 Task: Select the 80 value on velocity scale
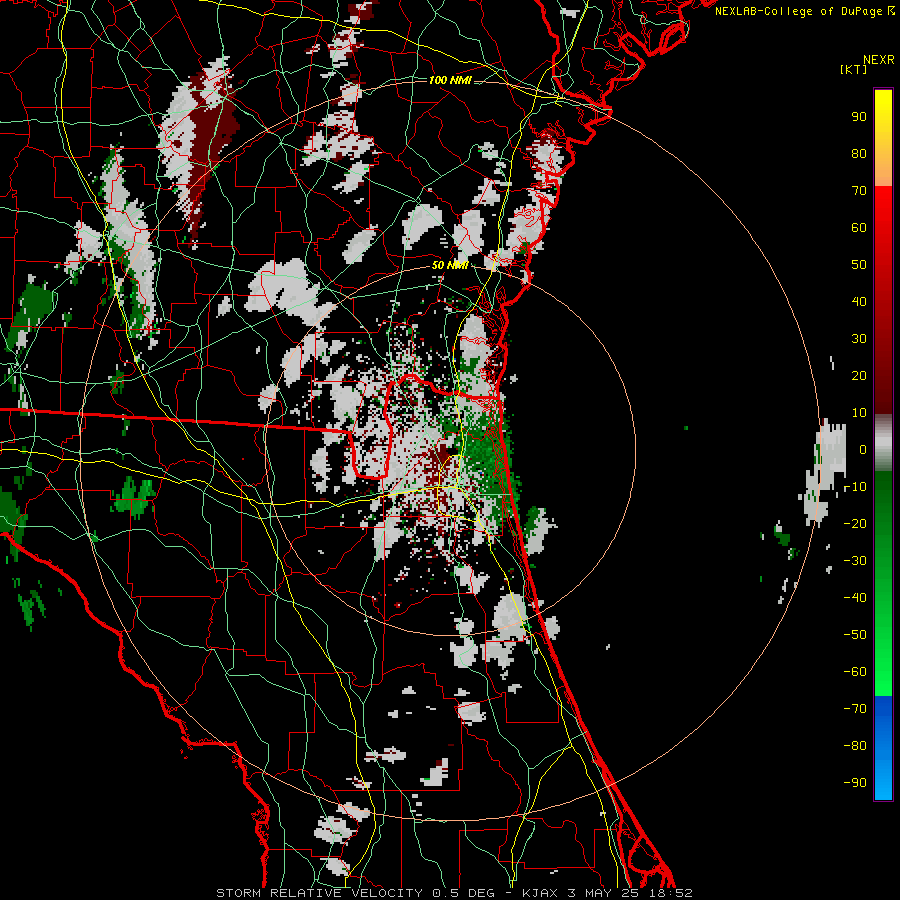[859, 153]
